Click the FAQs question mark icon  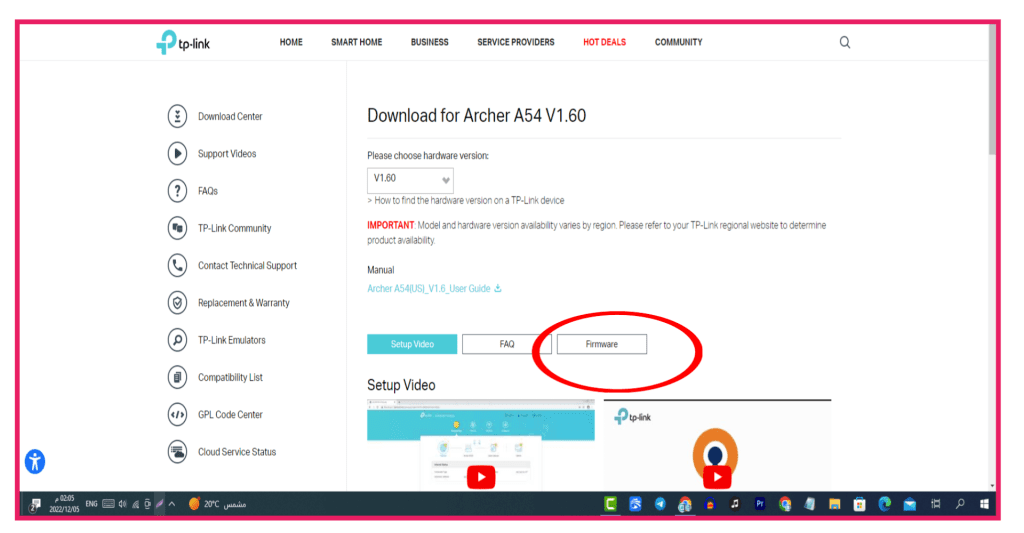pyautogui.click(x=177, y=191)
